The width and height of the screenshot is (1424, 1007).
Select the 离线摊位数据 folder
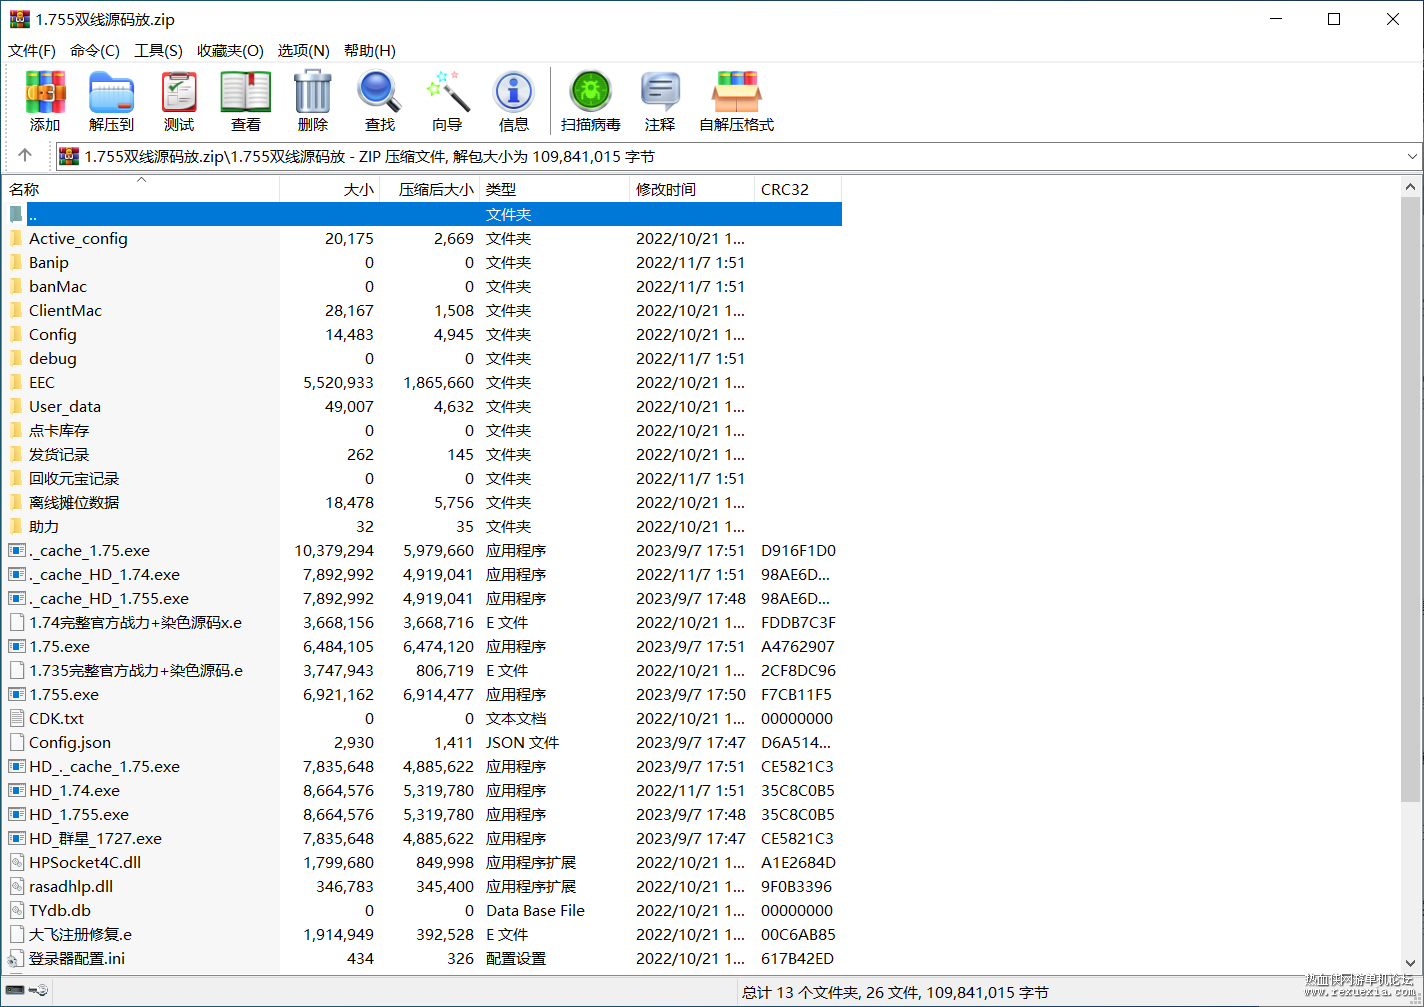click(422, 502)
